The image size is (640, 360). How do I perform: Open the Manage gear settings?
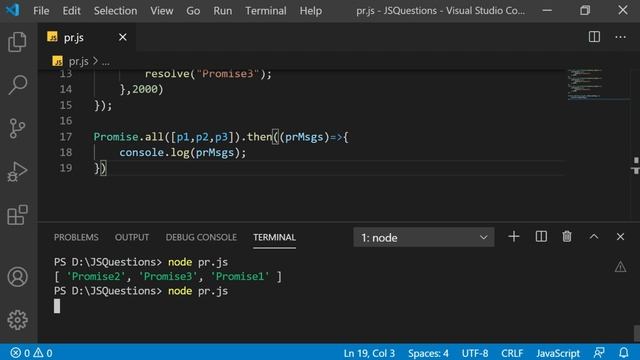point(17,320)
